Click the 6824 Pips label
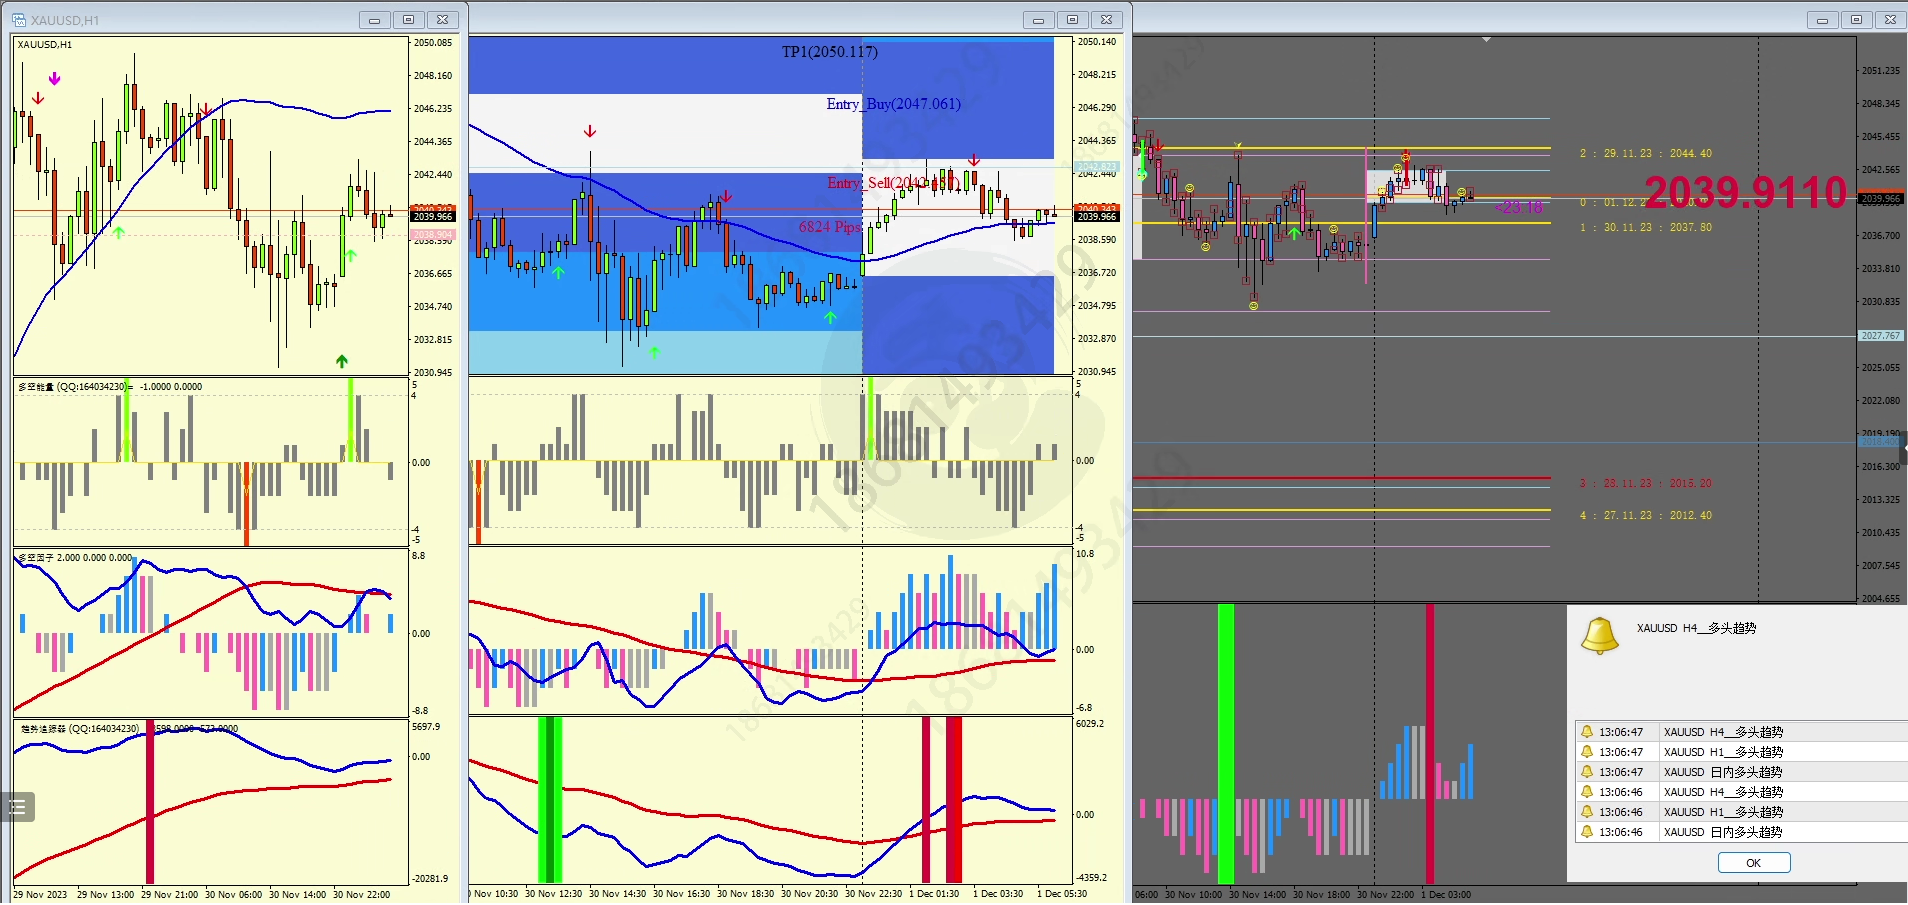The image size is (1908, 905). [x=829, y=227]
